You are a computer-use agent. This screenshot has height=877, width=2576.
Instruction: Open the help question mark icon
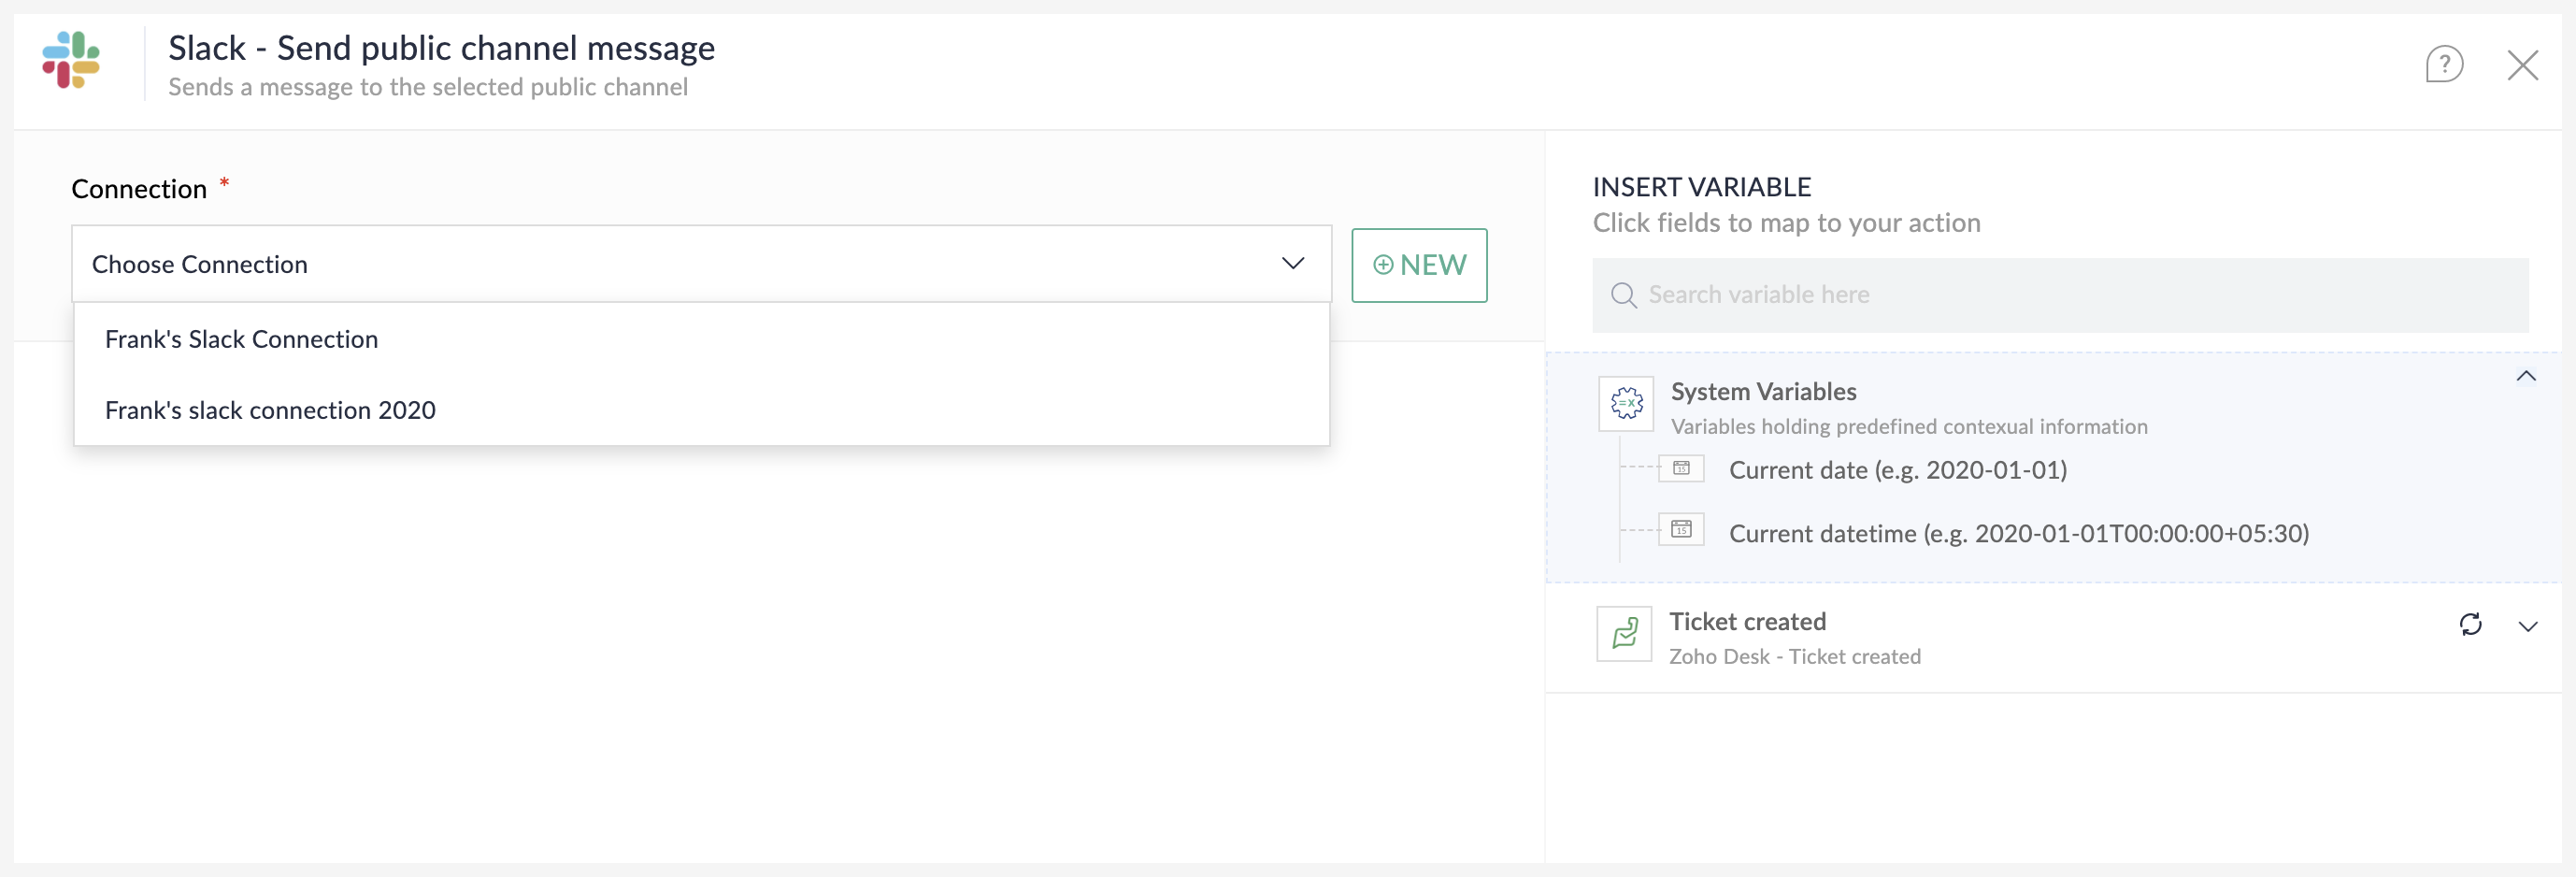2443,65
